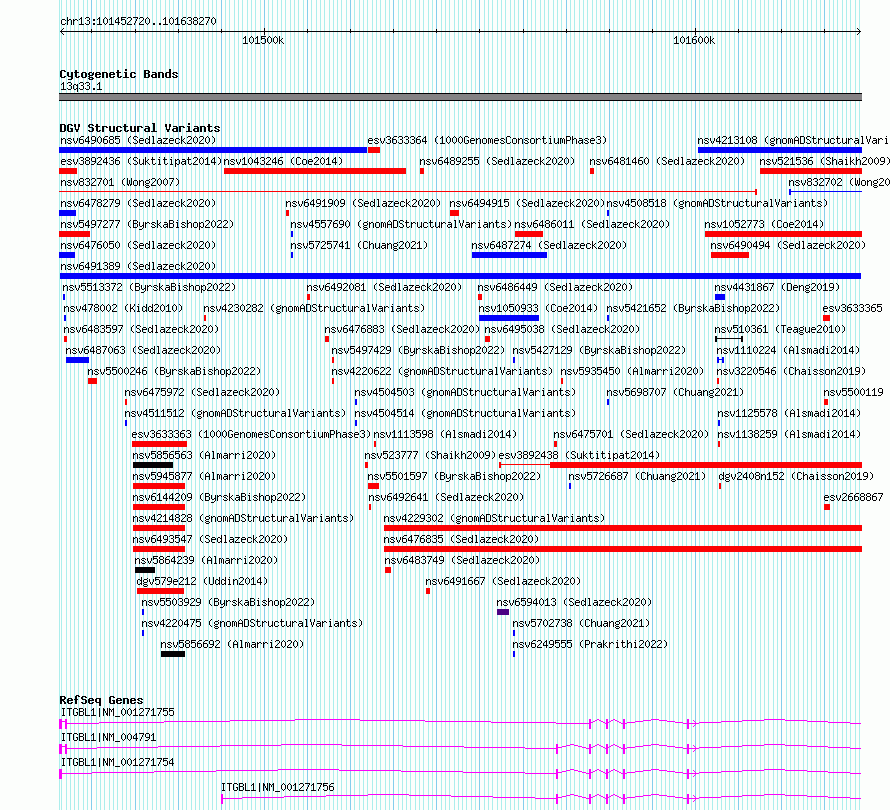Screen dimensions: 890x810
Task: Click the nsv5726687 (Chuang2021) label
Action: 637,476
